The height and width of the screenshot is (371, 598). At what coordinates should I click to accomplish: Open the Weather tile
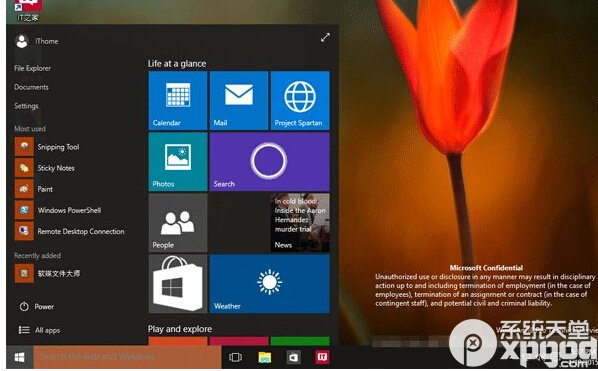(x=270, y=284)
